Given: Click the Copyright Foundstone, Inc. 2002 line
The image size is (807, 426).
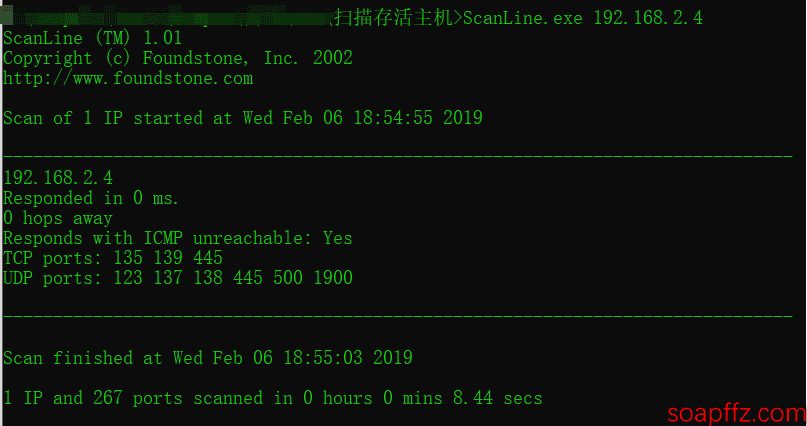Looking at the screenshot, I should [178, 58].
